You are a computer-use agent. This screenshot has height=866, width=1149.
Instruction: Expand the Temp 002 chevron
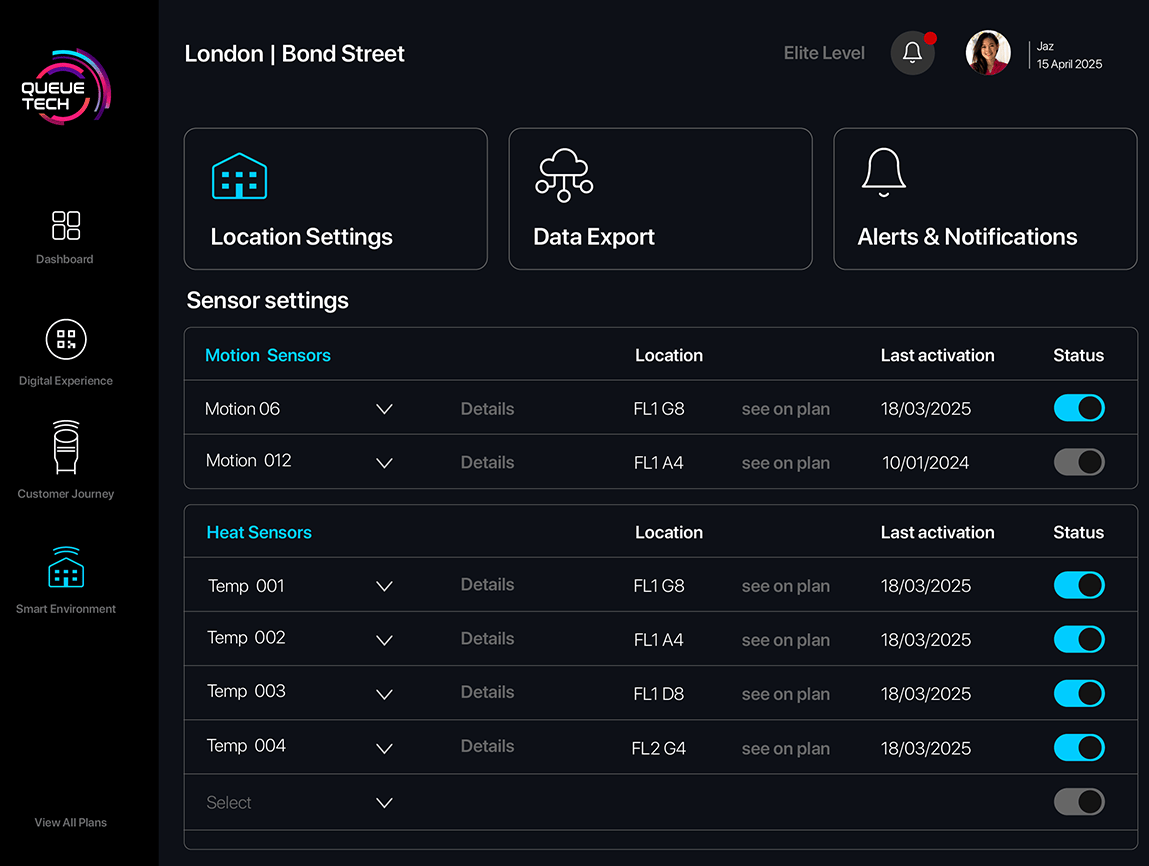[384, 640]
